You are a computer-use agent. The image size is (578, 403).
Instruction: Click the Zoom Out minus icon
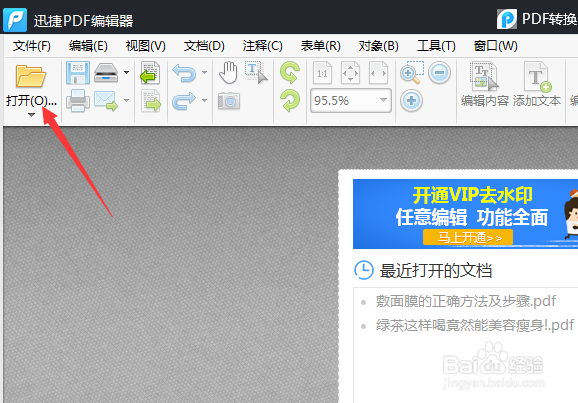[439, 73]
